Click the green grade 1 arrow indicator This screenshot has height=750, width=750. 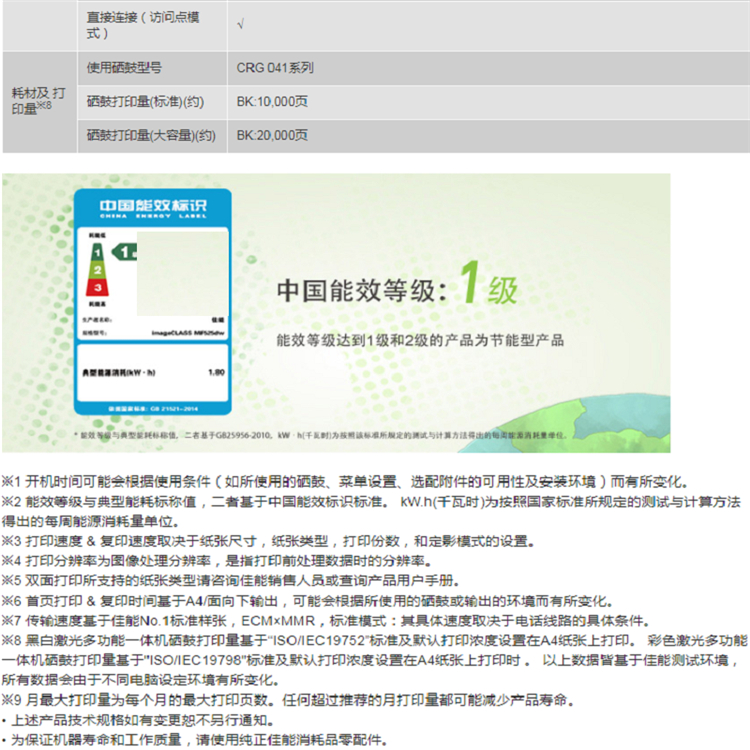click(x=125, y=250)
